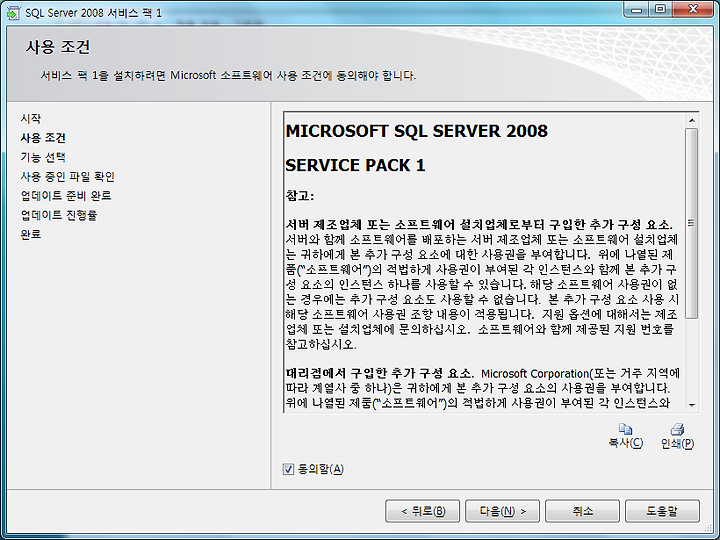
Task: Click the SERVICE PACK 1 heading
Action: (x=355, y=165)
